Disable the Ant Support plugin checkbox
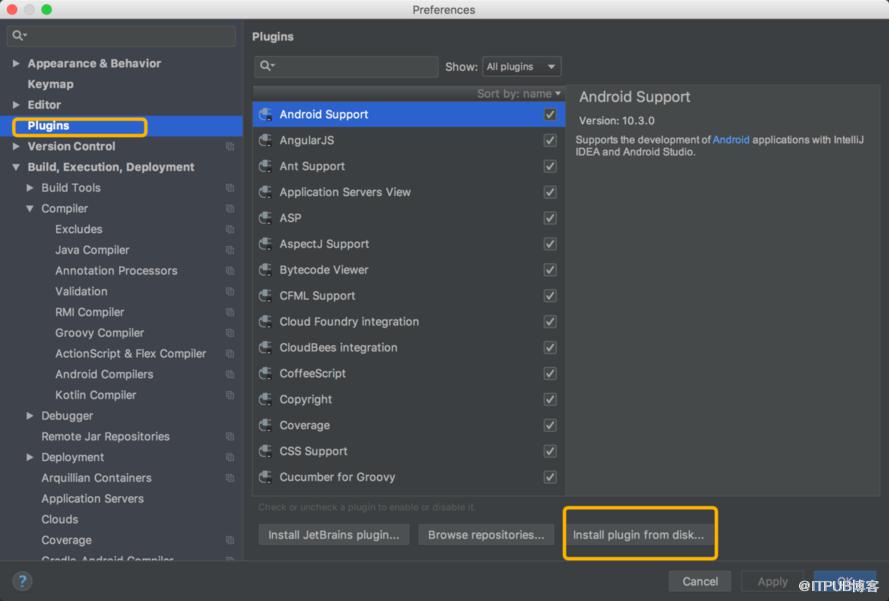The width and height of the screenshot is (889, 601). click(x=550, y=166)
